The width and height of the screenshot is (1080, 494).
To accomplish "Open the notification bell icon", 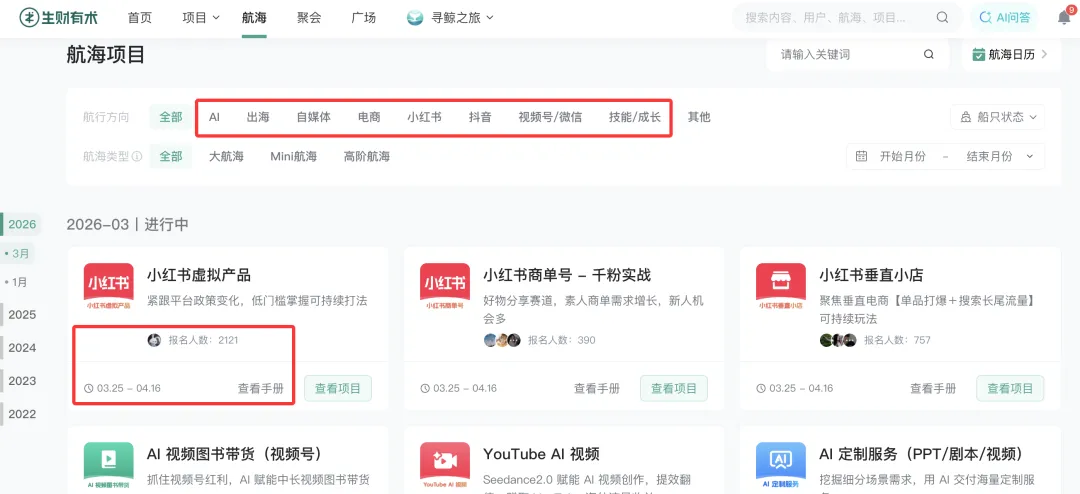I will [1063, 18].
